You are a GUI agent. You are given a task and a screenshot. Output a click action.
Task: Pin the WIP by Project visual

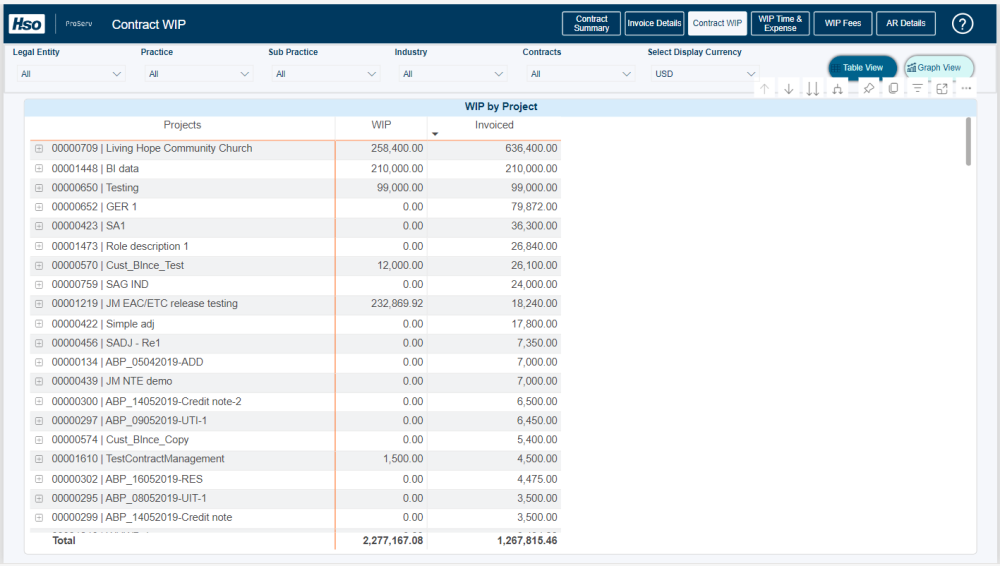click(868, 89)
